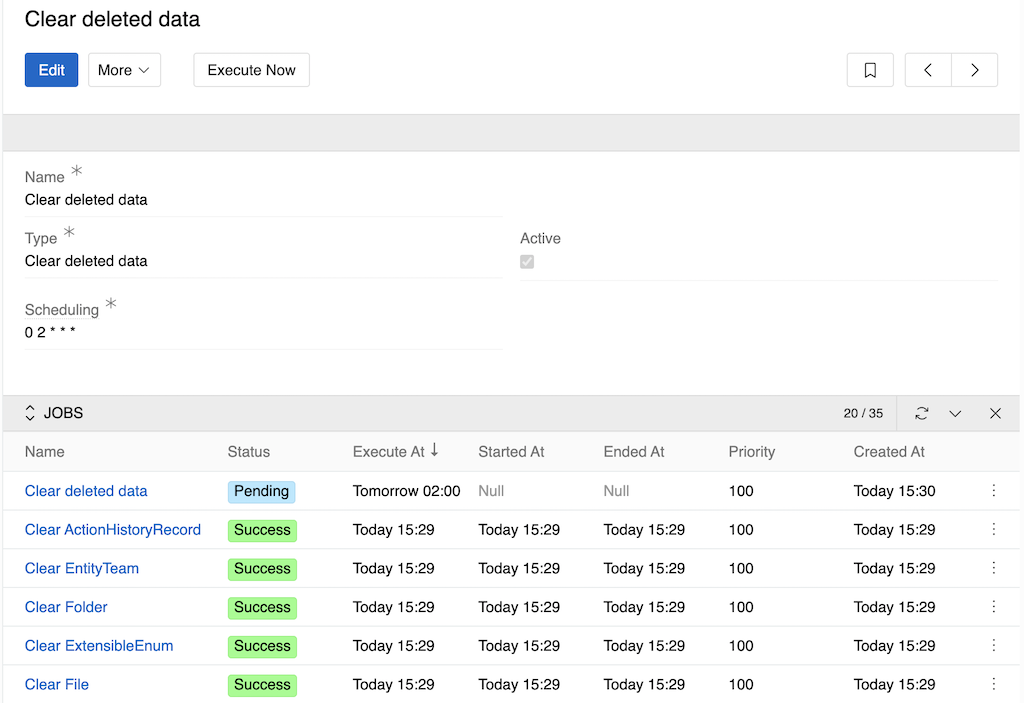
Task: Refresh the JOBS list
Action: tap(923, 413)
